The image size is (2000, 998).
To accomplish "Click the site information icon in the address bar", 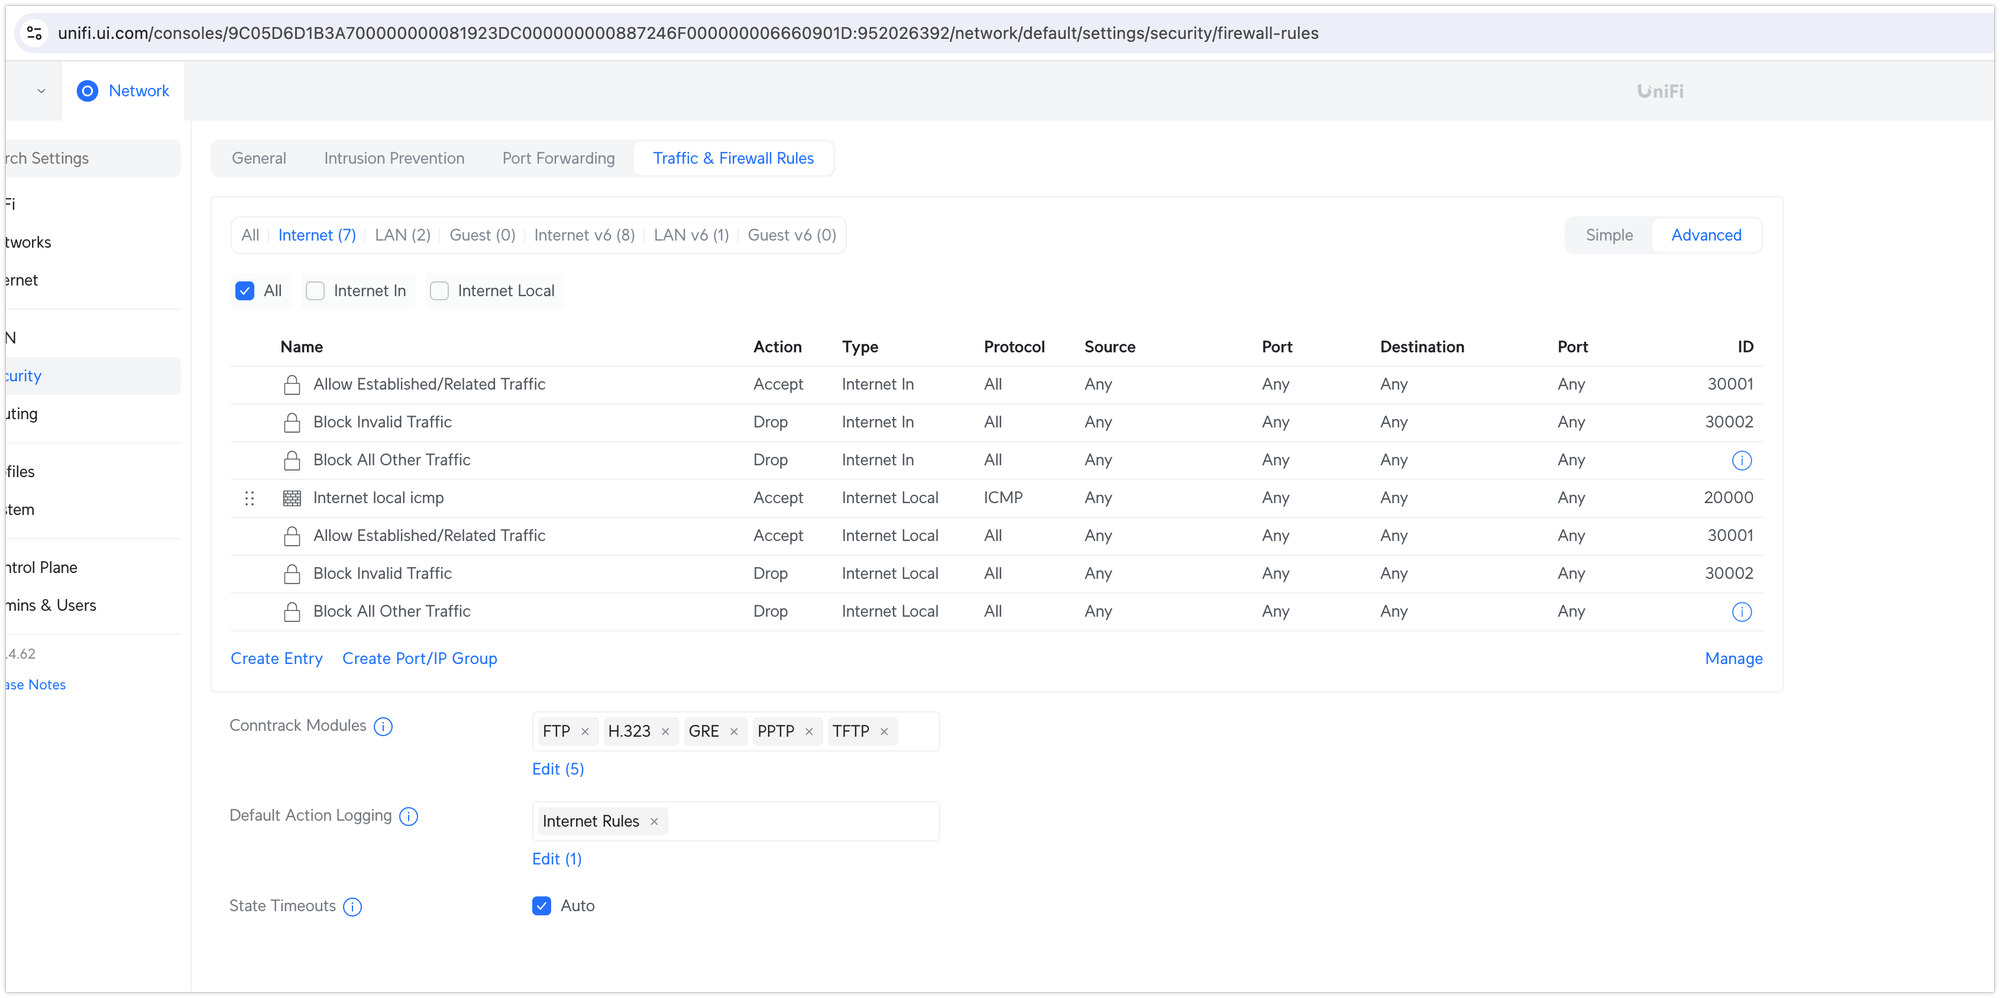I will [x=34, y=33].
